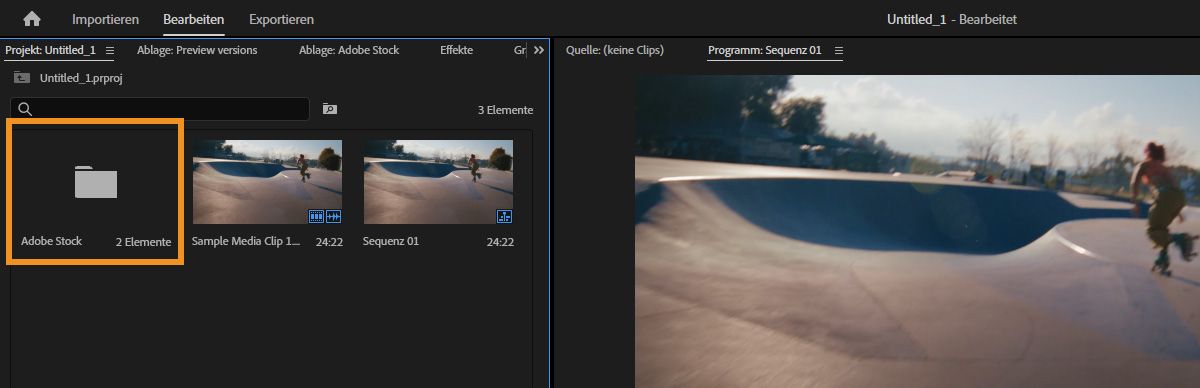Open the Effekte panel tab
Screen dimensions: 1200x388
click(x=456, y=50)
